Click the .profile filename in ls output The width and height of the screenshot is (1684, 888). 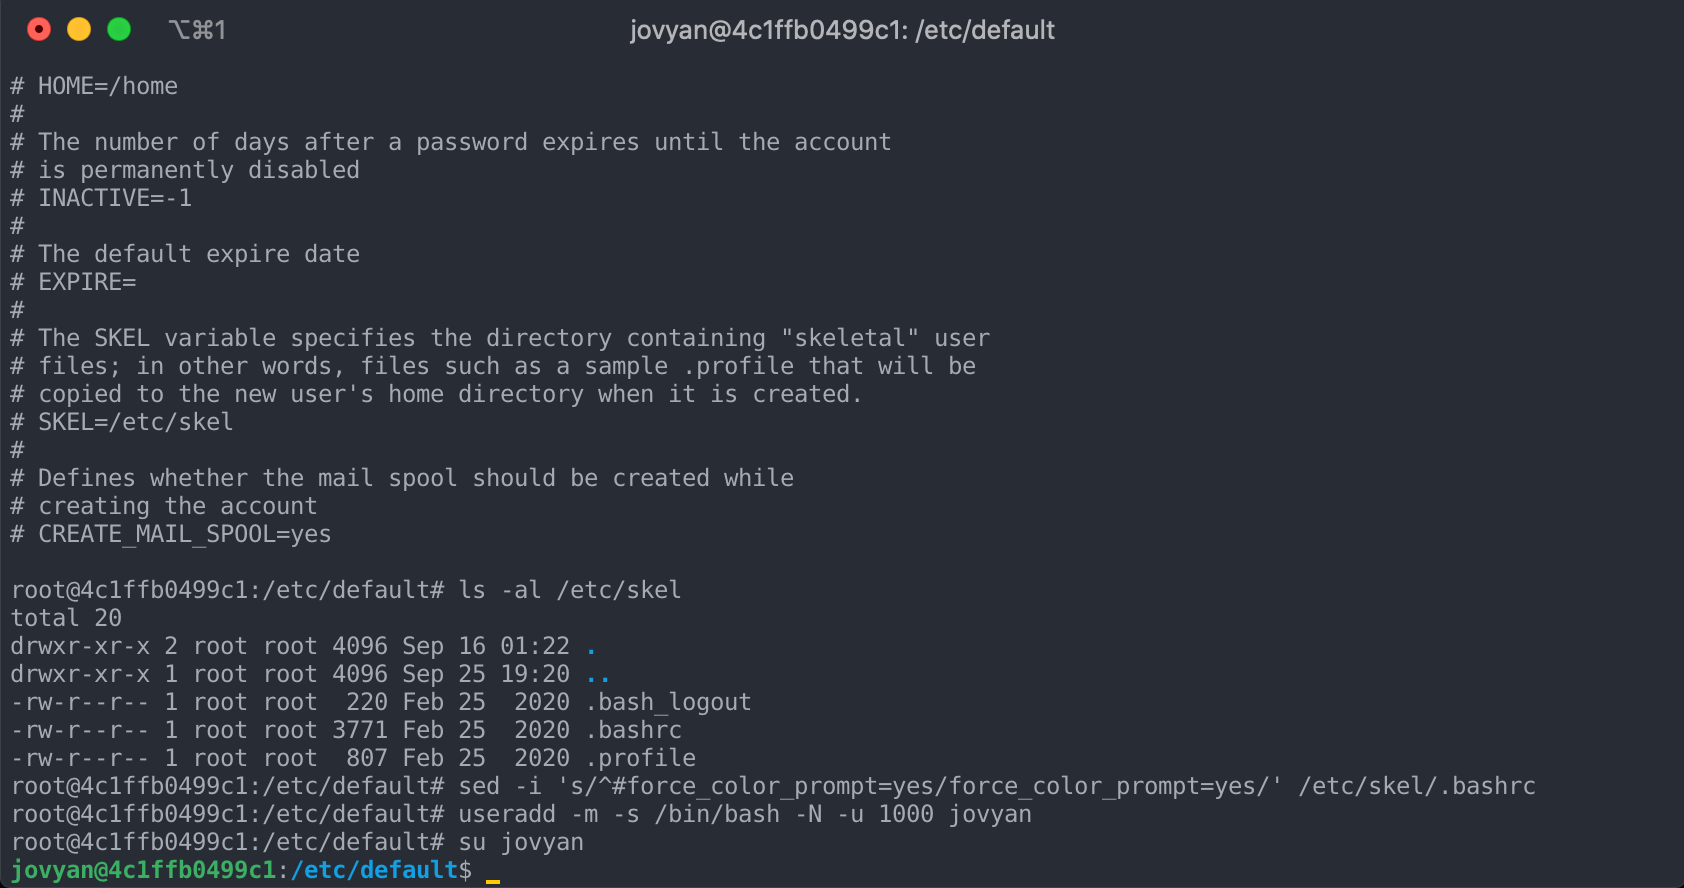click(x=640, y=758)
